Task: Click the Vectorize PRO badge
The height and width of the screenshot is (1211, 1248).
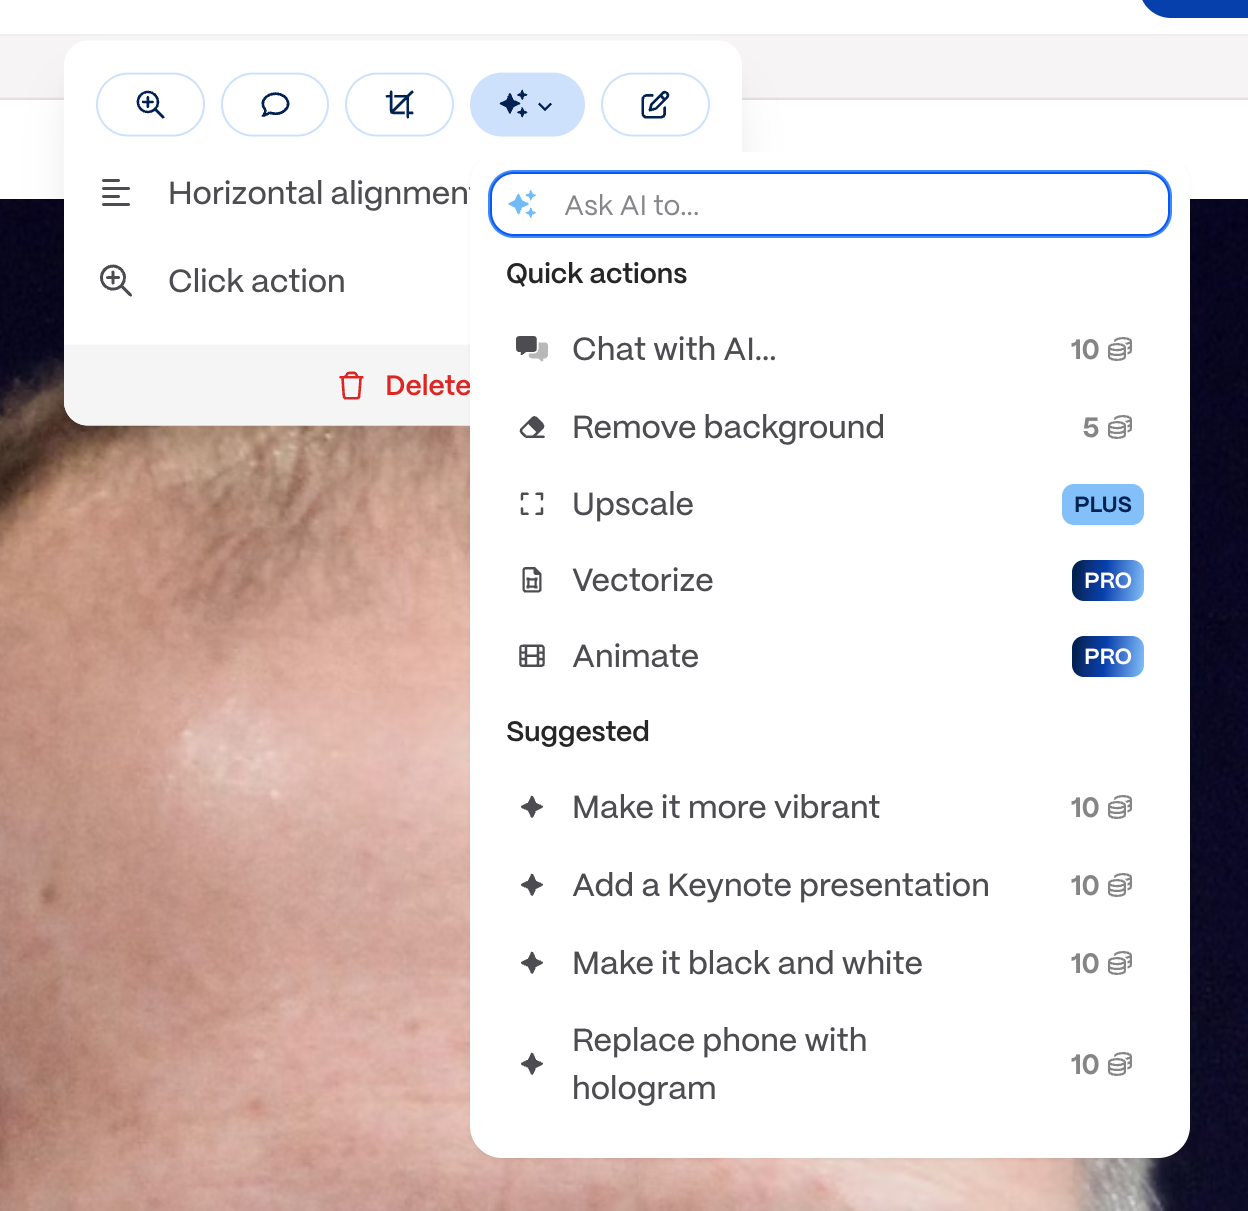Action: [1107, 580]
